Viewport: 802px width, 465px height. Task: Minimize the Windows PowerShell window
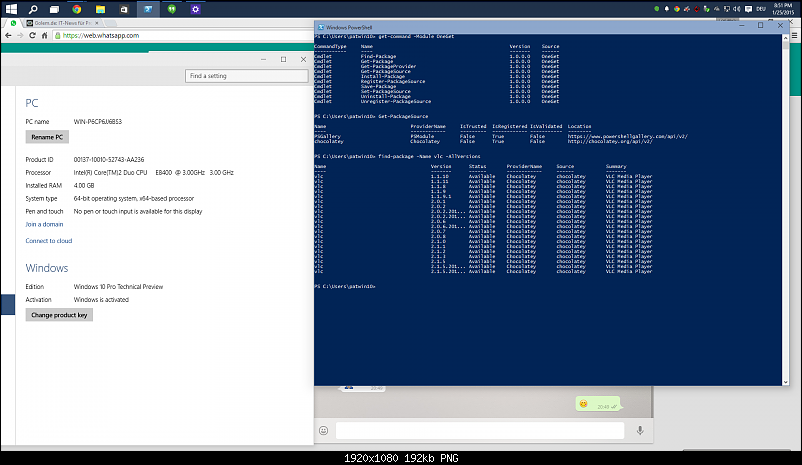pos(742,26)
